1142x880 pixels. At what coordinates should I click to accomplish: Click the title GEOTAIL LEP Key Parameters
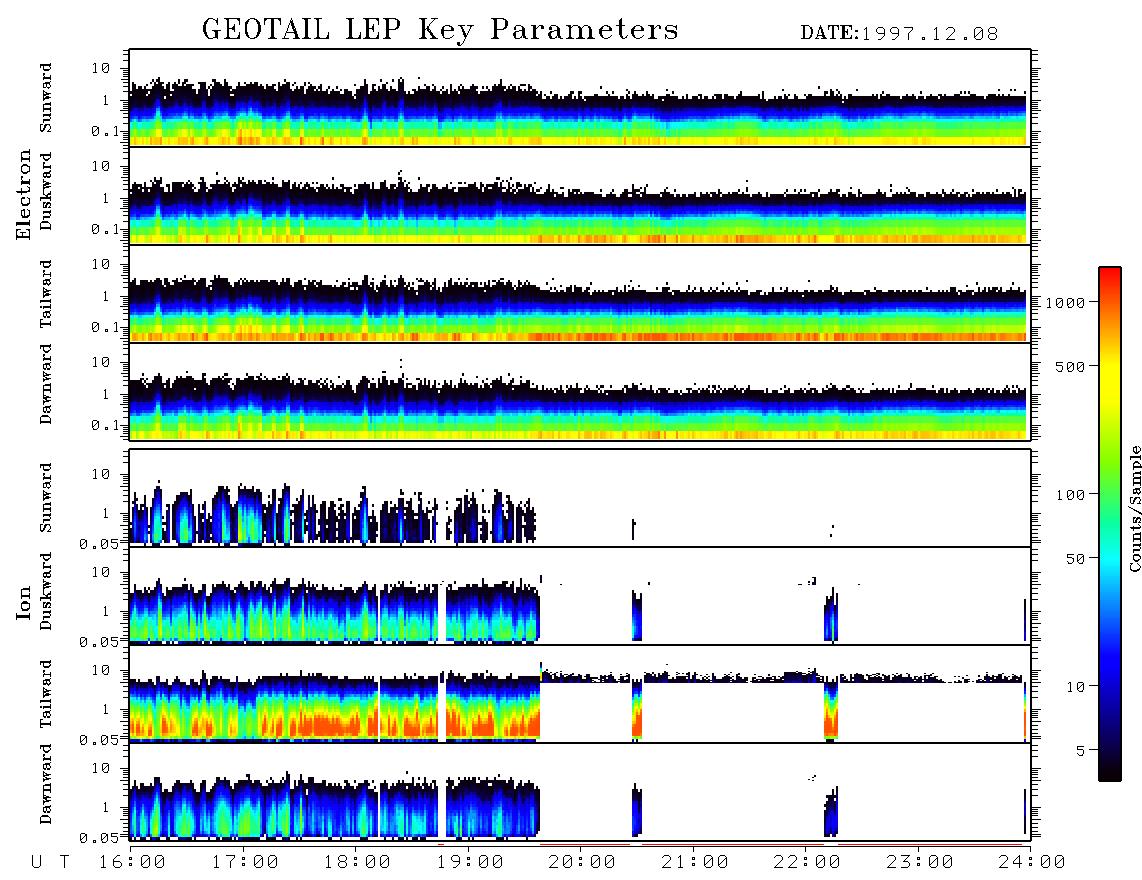pos(440,30)
